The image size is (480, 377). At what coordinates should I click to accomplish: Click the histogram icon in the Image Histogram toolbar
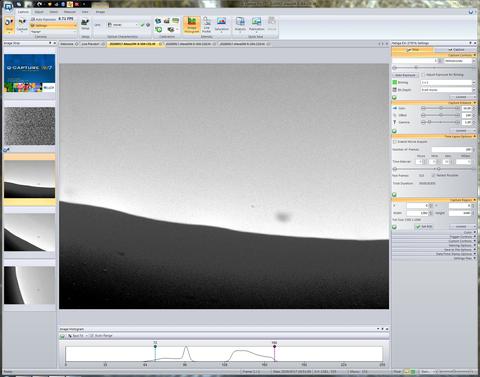[x=62, y=336]
